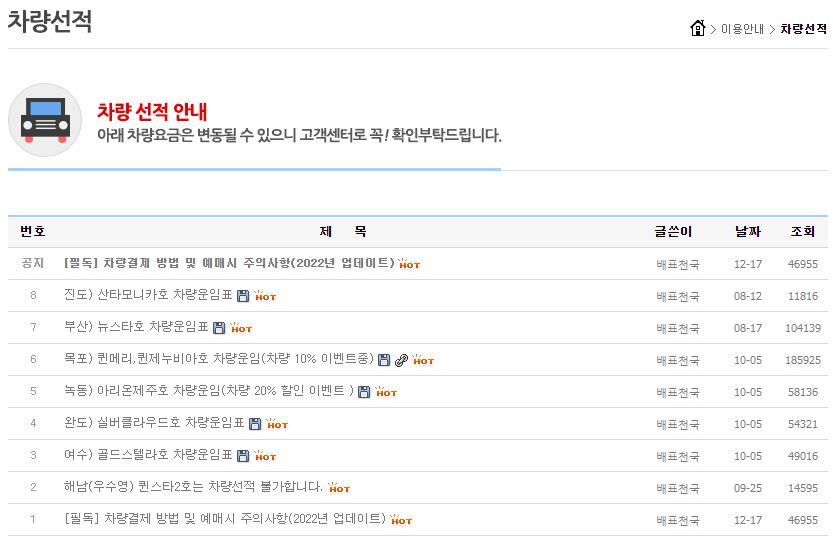The width and height of the screenshot is (833, 542).
Task: Open 부산) 뉴스타호 차량운임표 post
Action: (x=136, y=327)
